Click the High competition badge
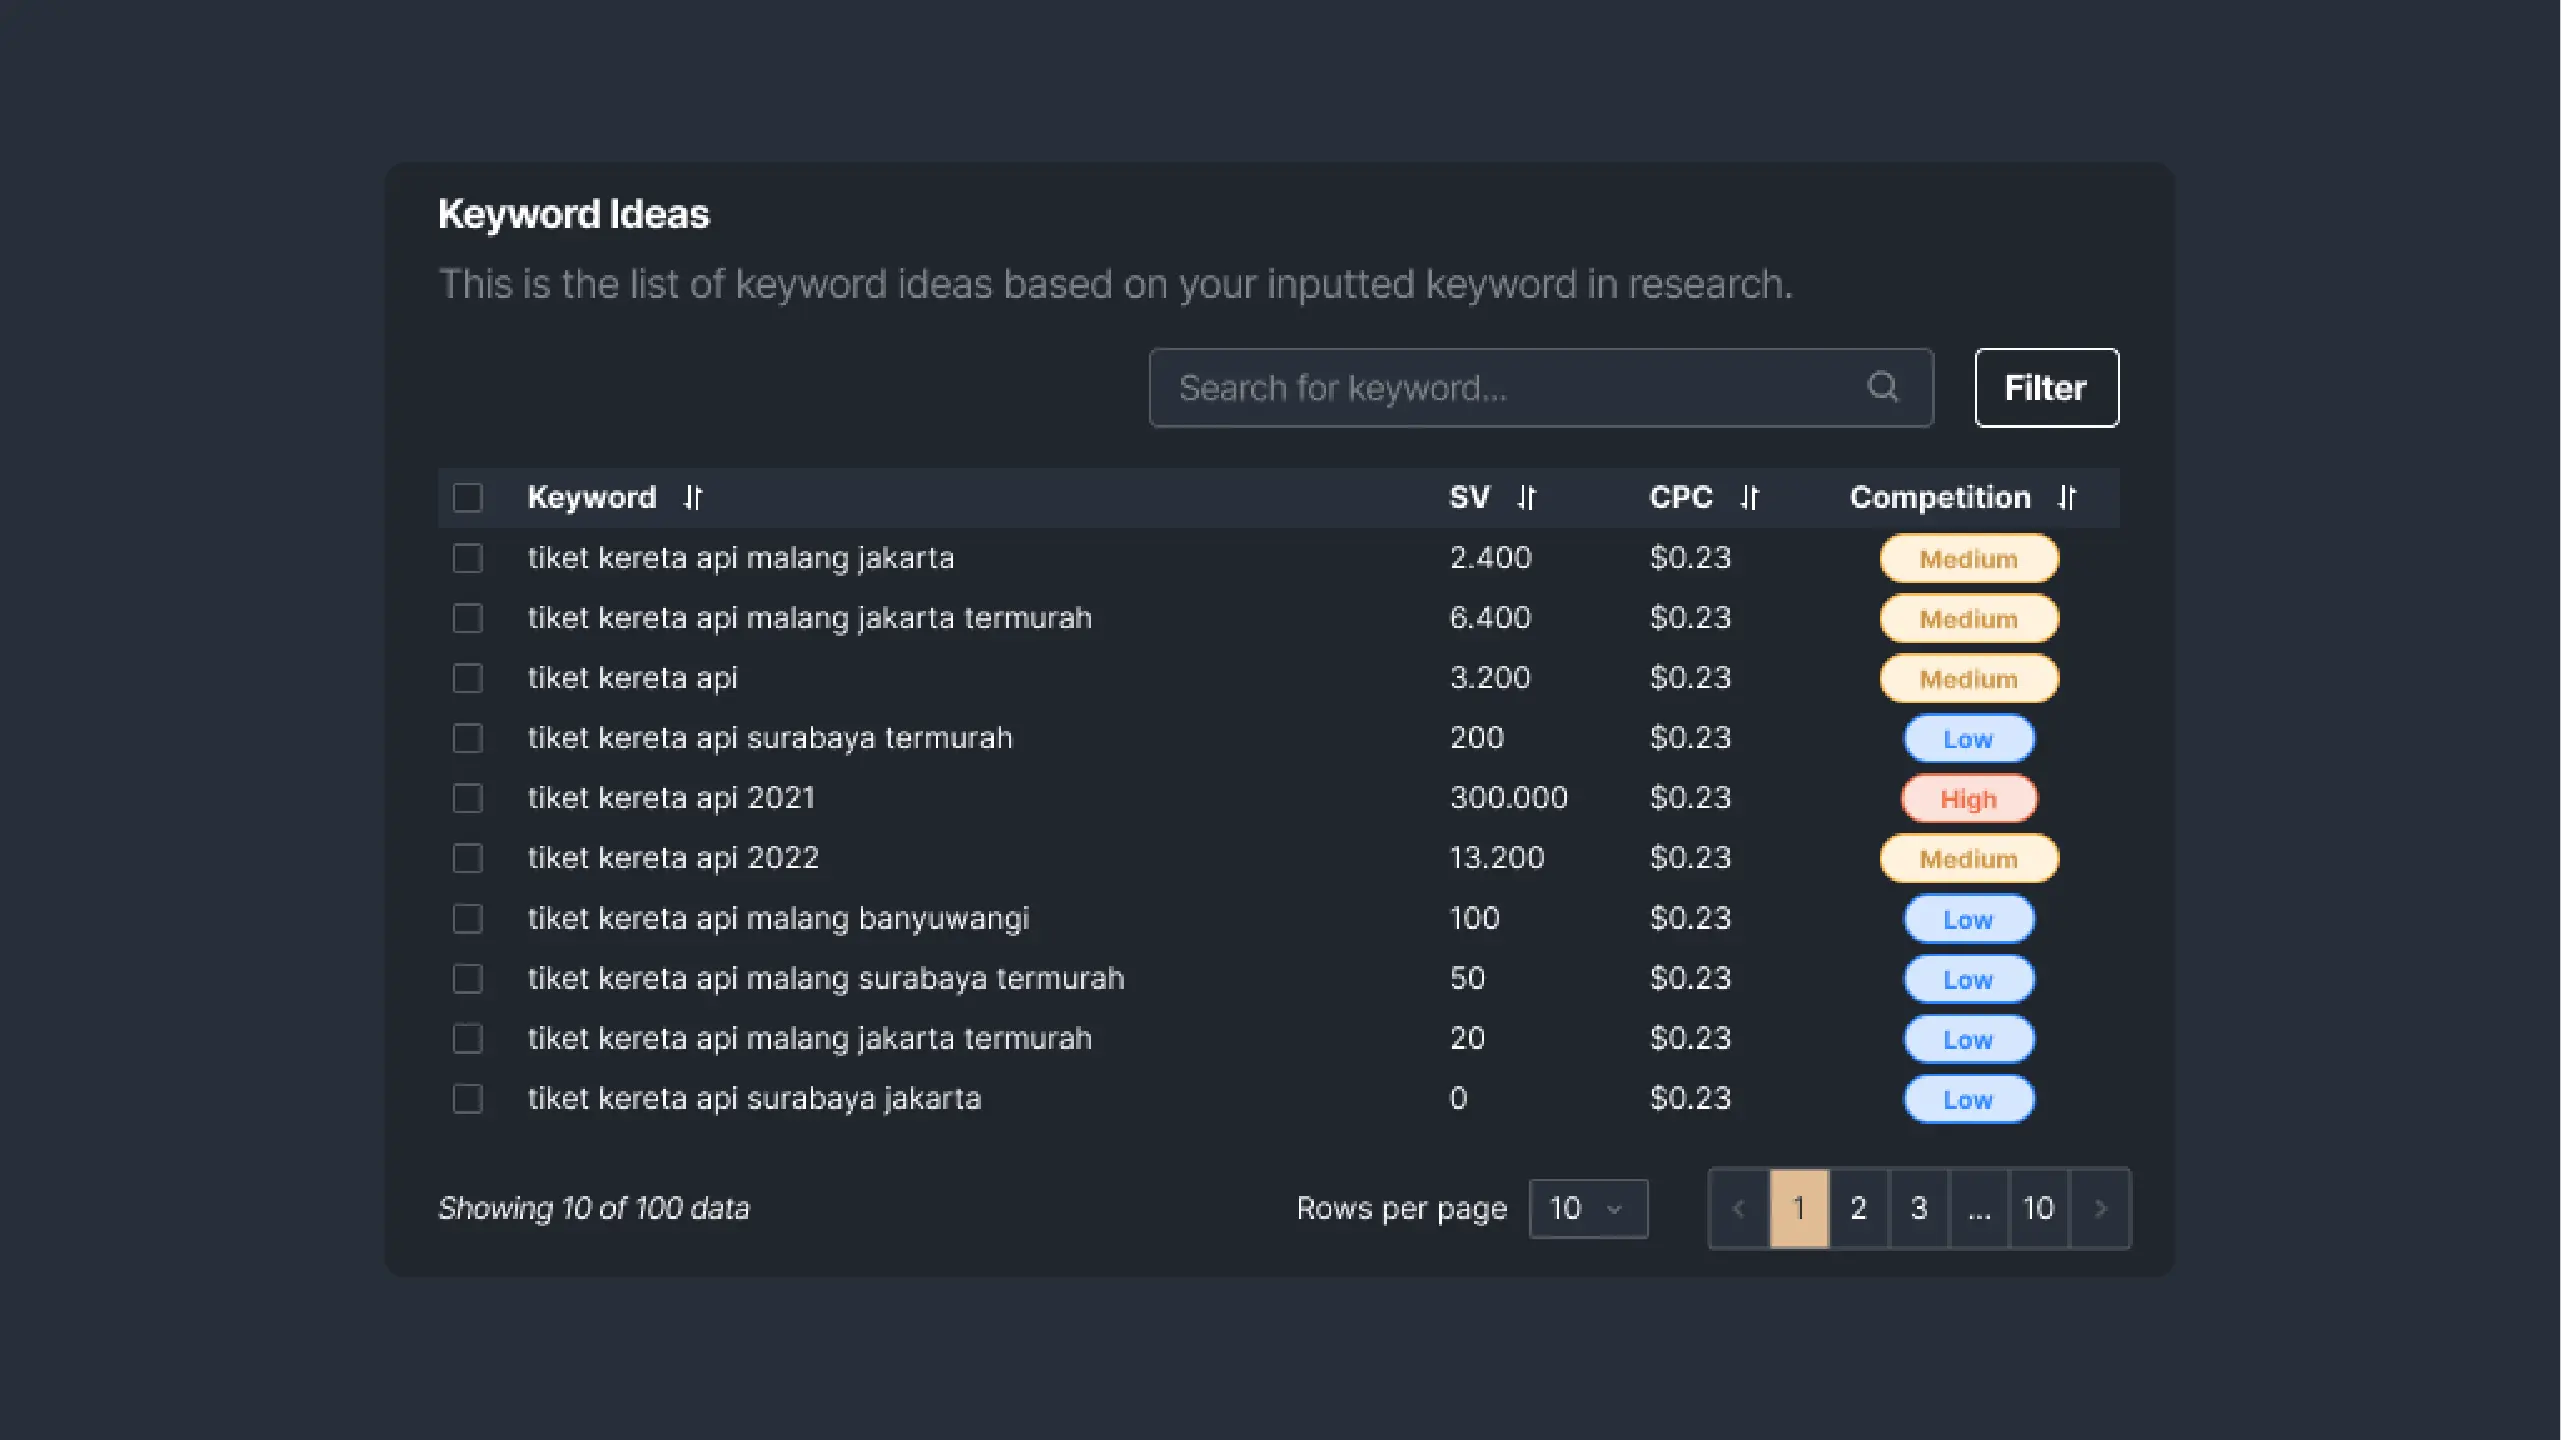Image resolution: width=2561 pixels, height=1440 pixels. tap(1968, 799)
